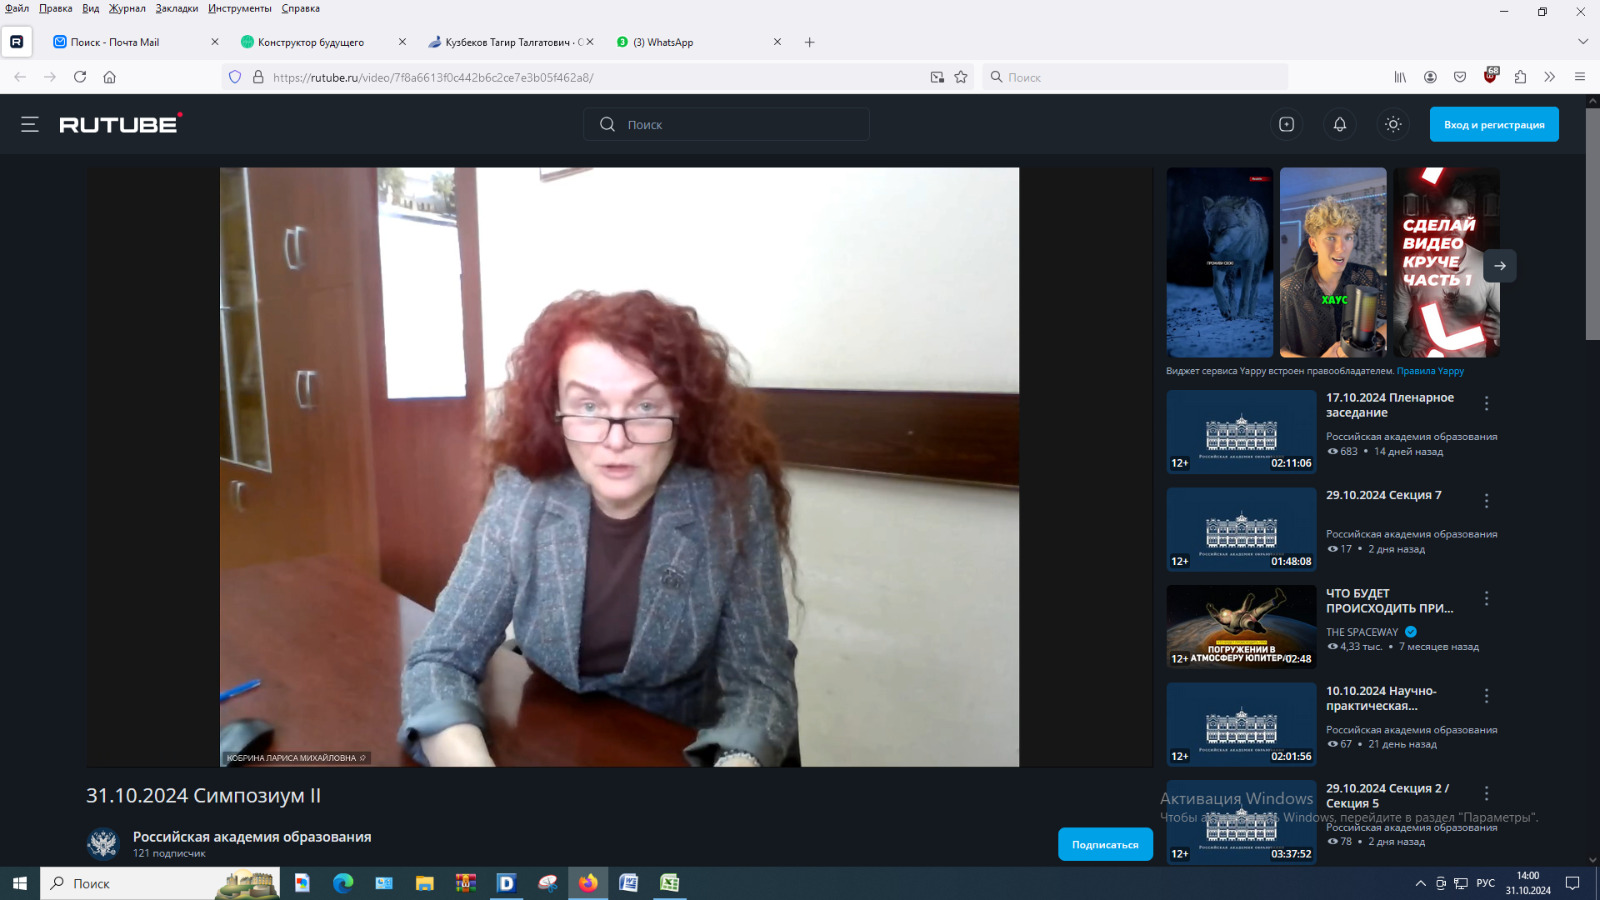This screenshot has width=1600, height=900.
Task: Bookmark this page with the star icon
Action: 961,77
